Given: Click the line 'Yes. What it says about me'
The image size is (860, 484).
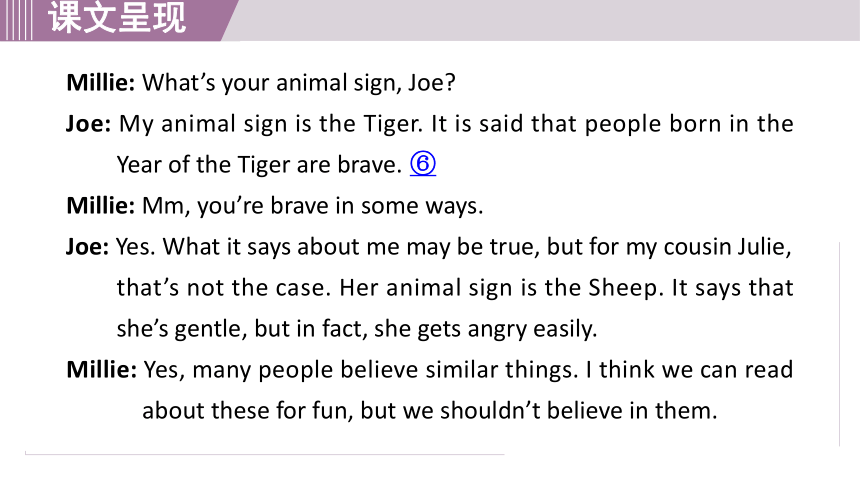Looking at the screenshot, I should click(x=454, y=247).
